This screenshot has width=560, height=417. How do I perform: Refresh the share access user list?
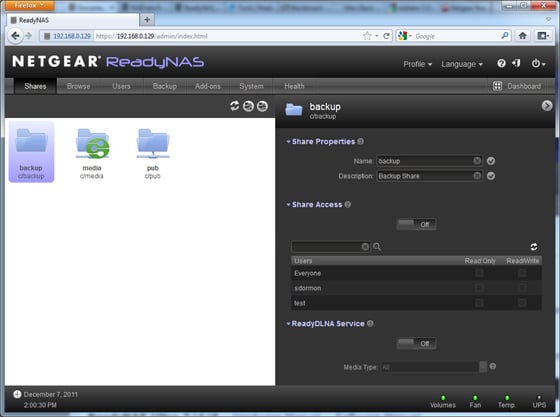534,247
